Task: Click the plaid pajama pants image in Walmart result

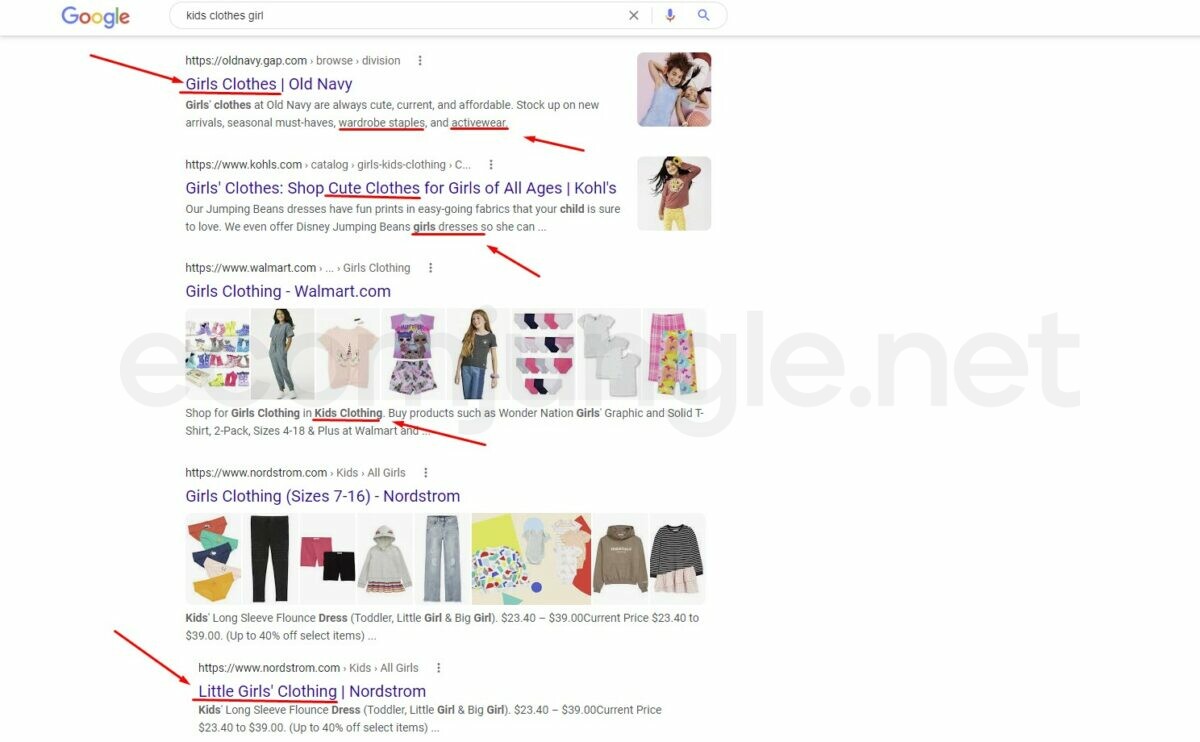Action: click(673, 354)
